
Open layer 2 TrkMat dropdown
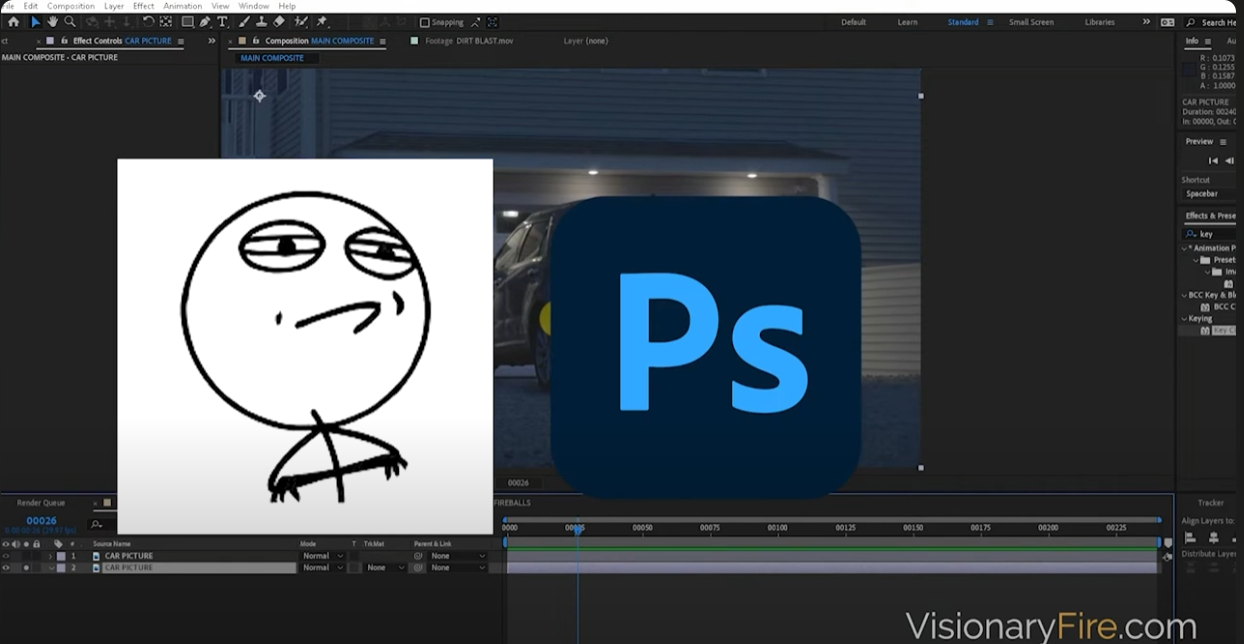coord(385,567)
